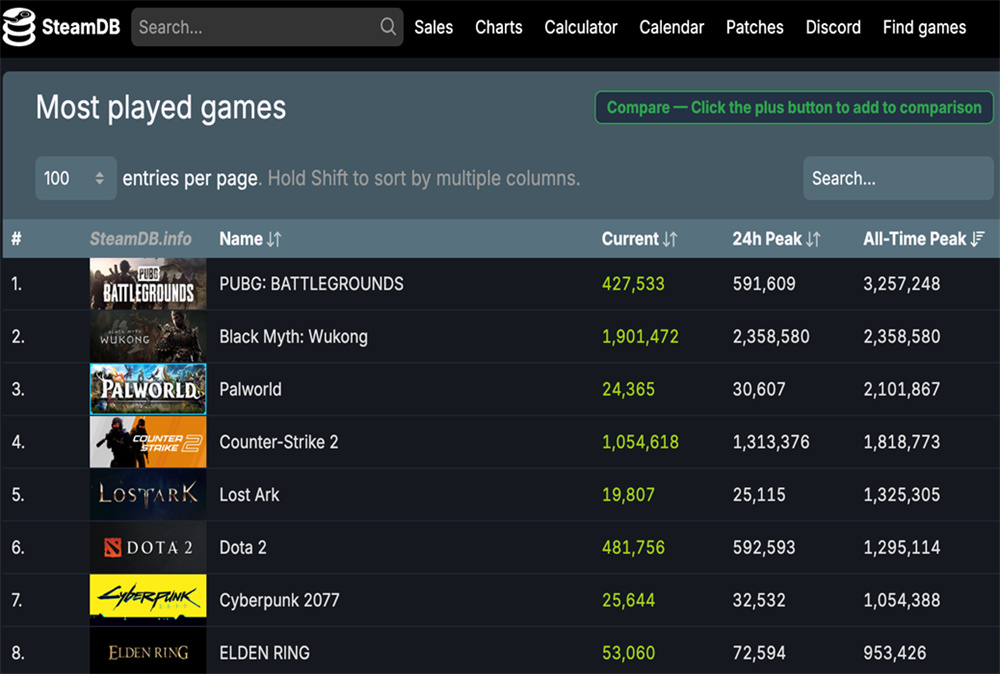This screenshot has height=674, width=1000.
Task: Open the Palworld name link
Action: tap(250, 389)
